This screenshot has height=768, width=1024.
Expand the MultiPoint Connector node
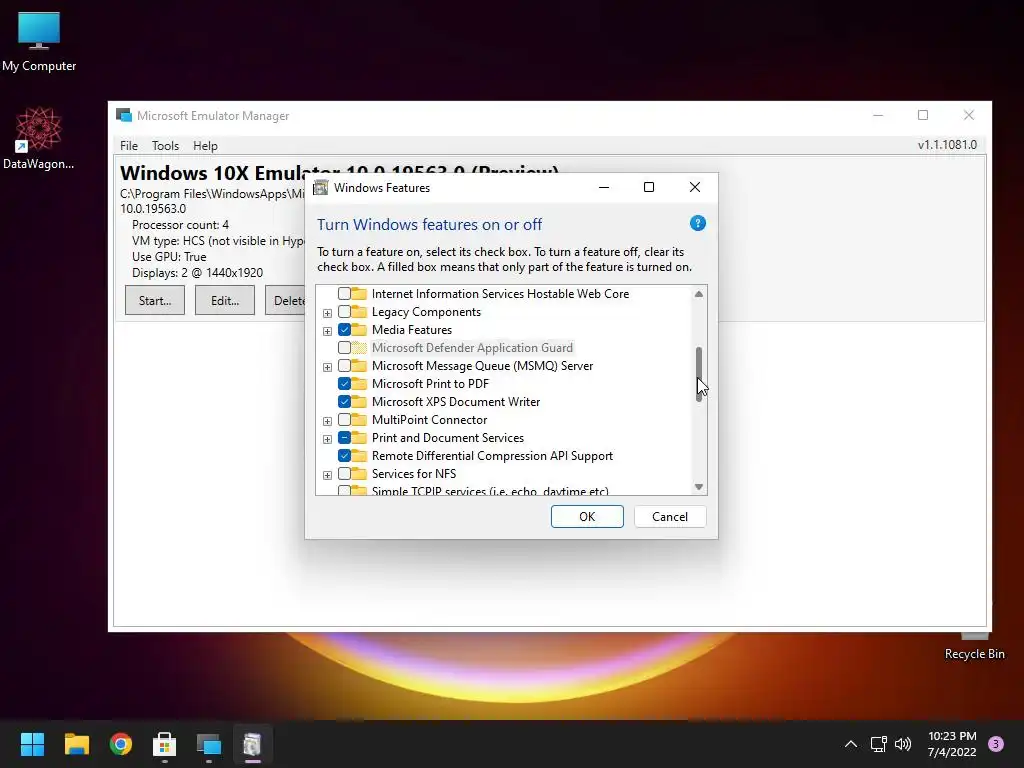[327, 421]
